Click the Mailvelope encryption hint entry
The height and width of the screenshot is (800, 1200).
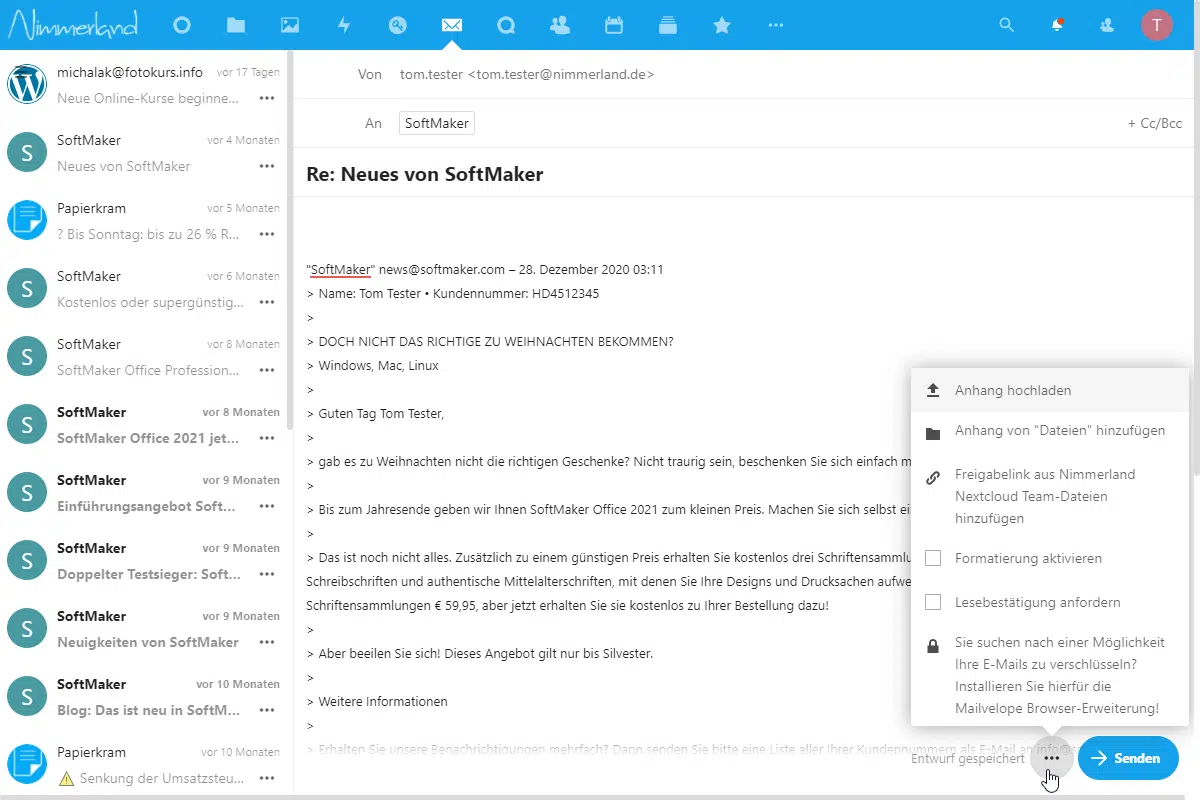[1050, 675]
